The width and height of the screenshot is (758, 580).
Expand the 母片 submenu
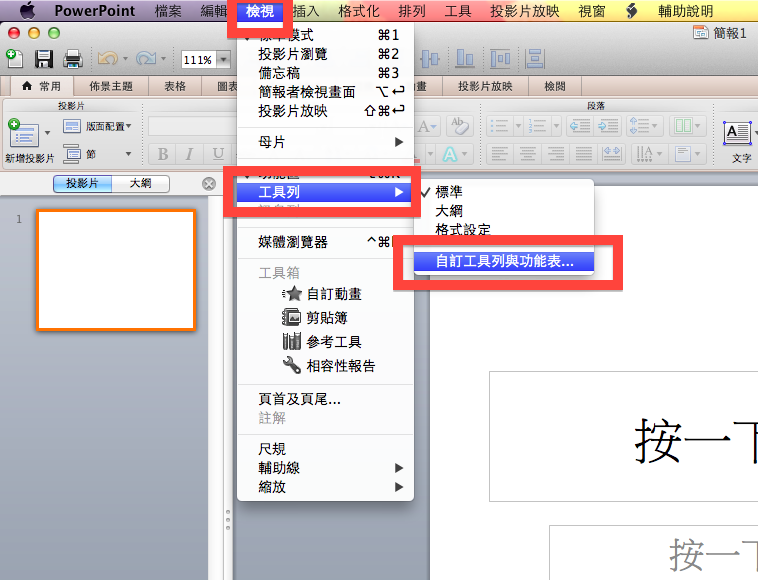[x=325, y=142]
